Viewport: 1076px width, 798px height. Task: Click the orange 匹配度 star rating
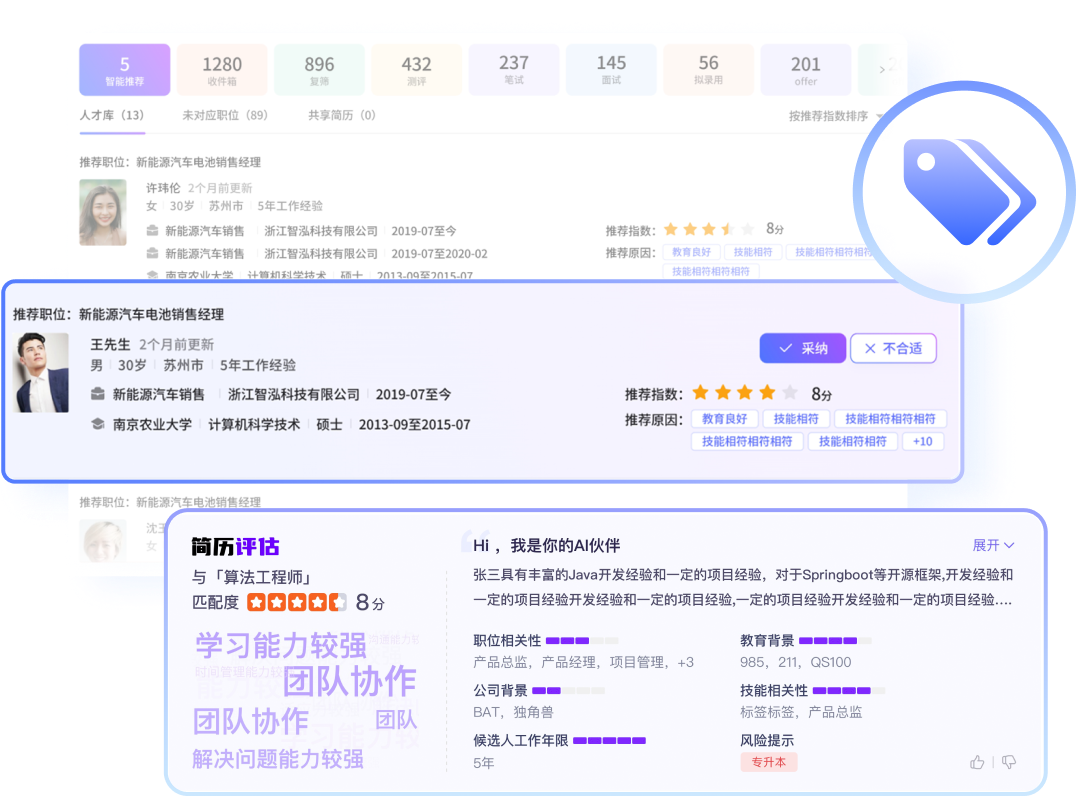coord(296,602)
